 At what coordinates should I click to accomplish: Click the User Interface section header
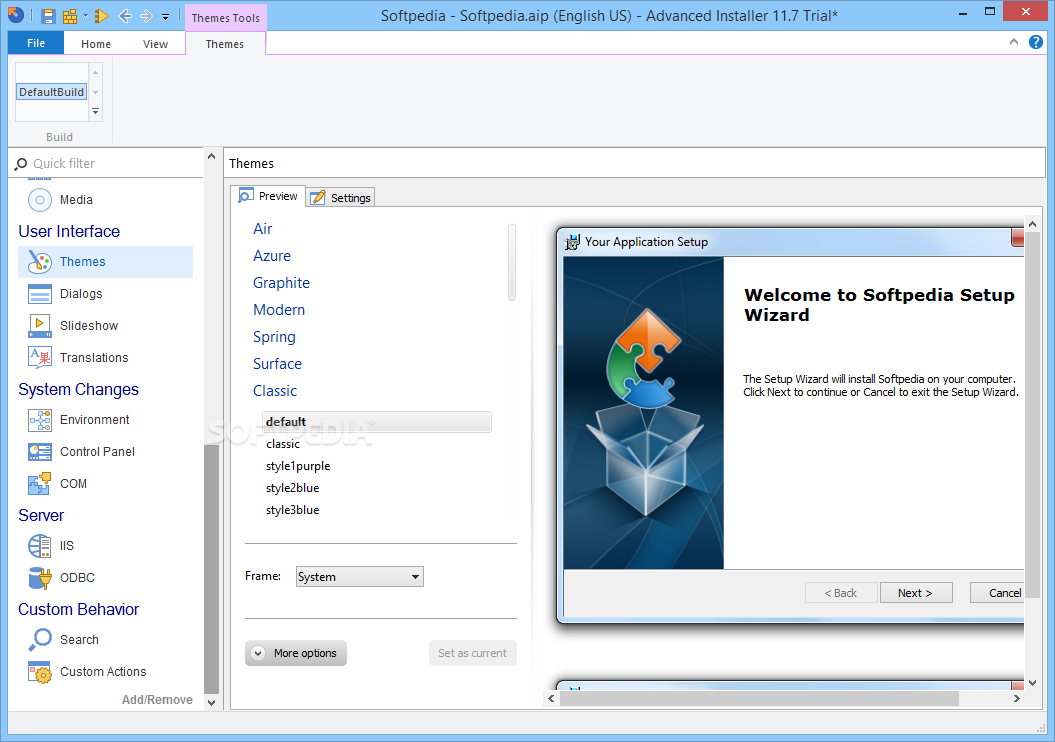click(69, 231)
